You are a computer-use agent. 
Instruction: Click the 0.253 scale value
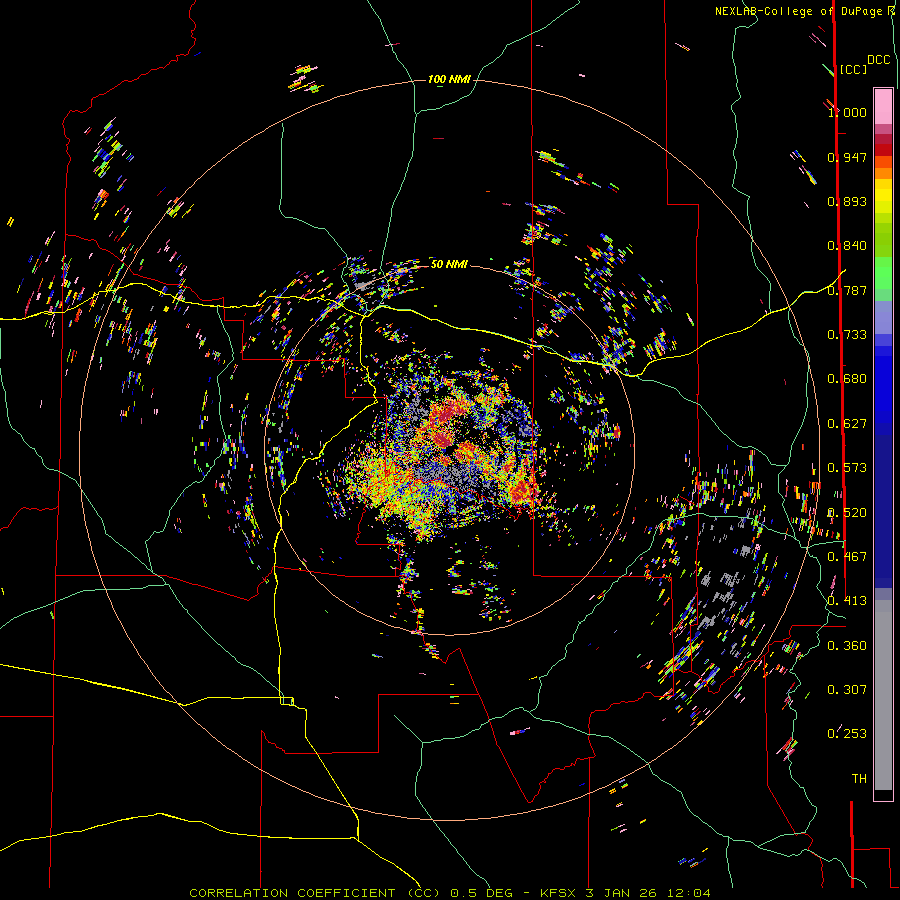(847, 734)
